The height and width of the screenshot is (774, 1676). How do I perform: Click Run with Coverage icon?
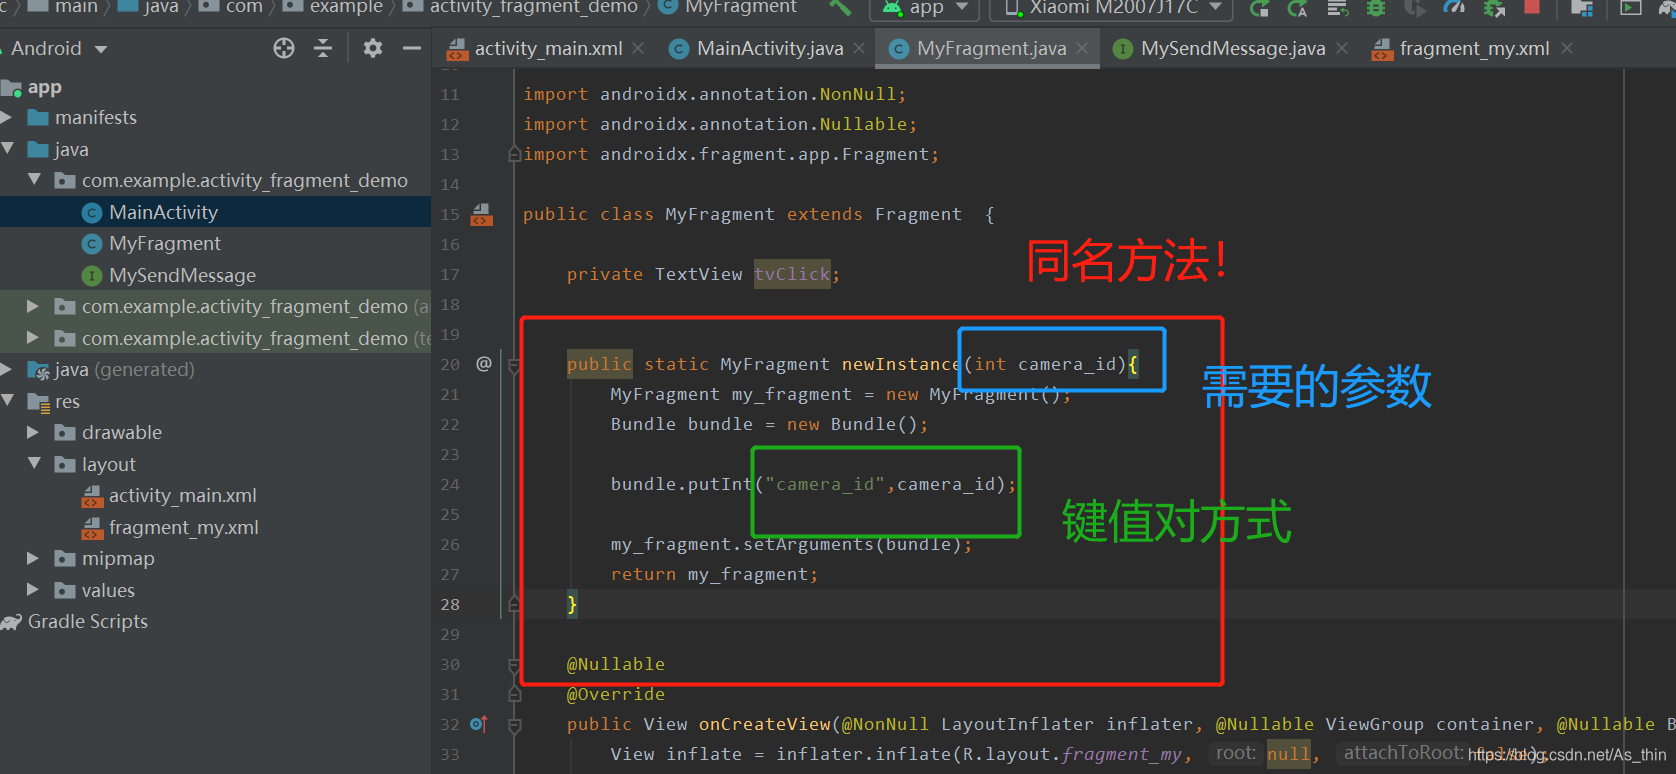point(1415,8)
